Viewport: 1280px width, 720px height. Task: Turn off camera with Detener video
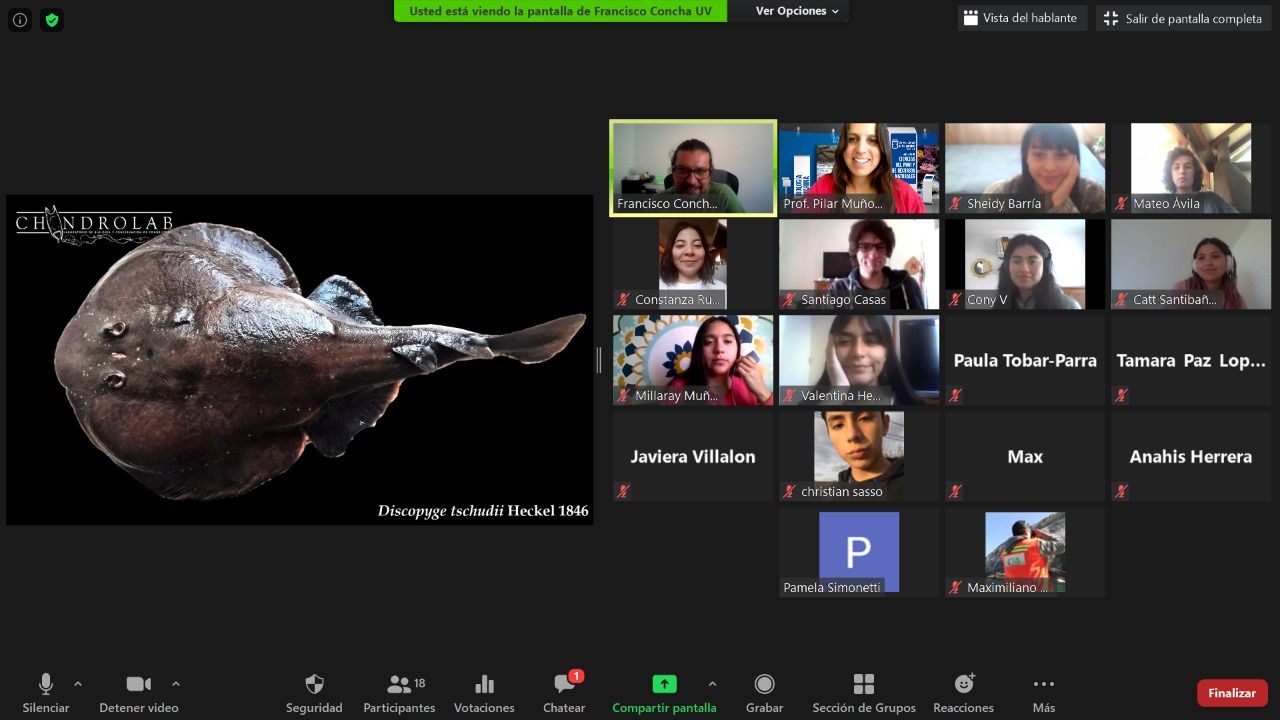pyautogui.click(x=138, y=685)
